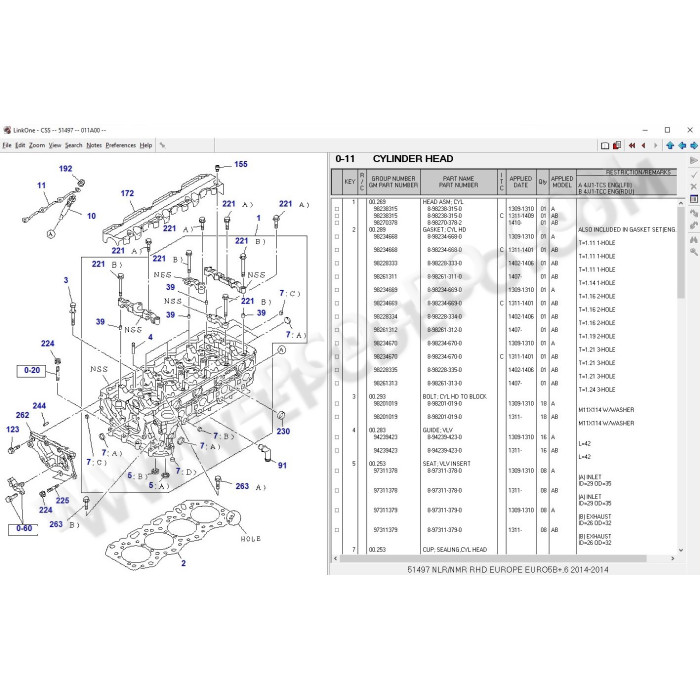The width and height of the screenshot is (700, 700).
Task: Click 'GUIDE; VLV' part name
Action: (438, 430)
